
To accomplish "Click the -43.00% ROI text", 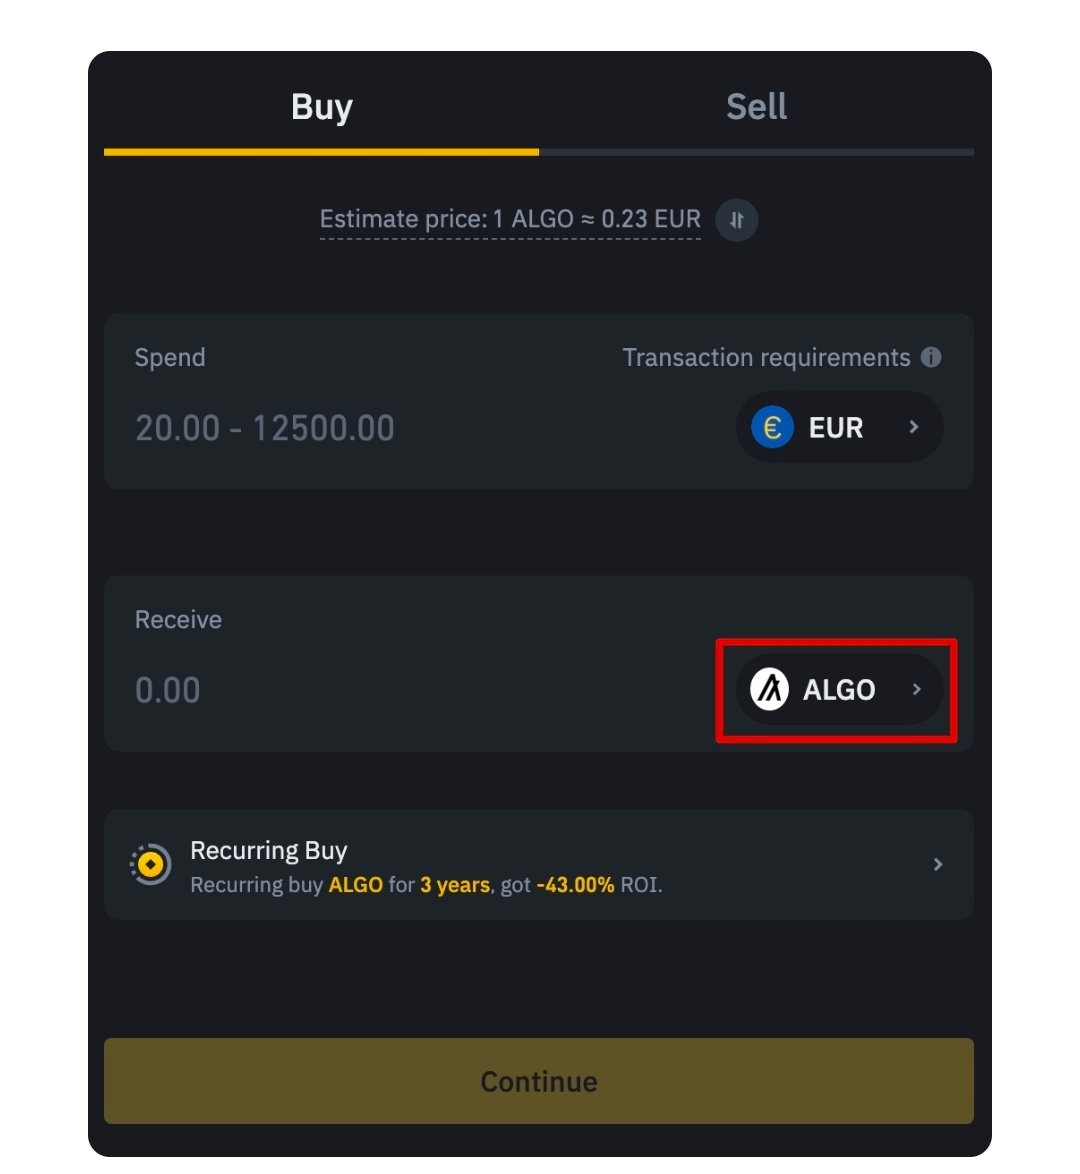I will (575, 885).
